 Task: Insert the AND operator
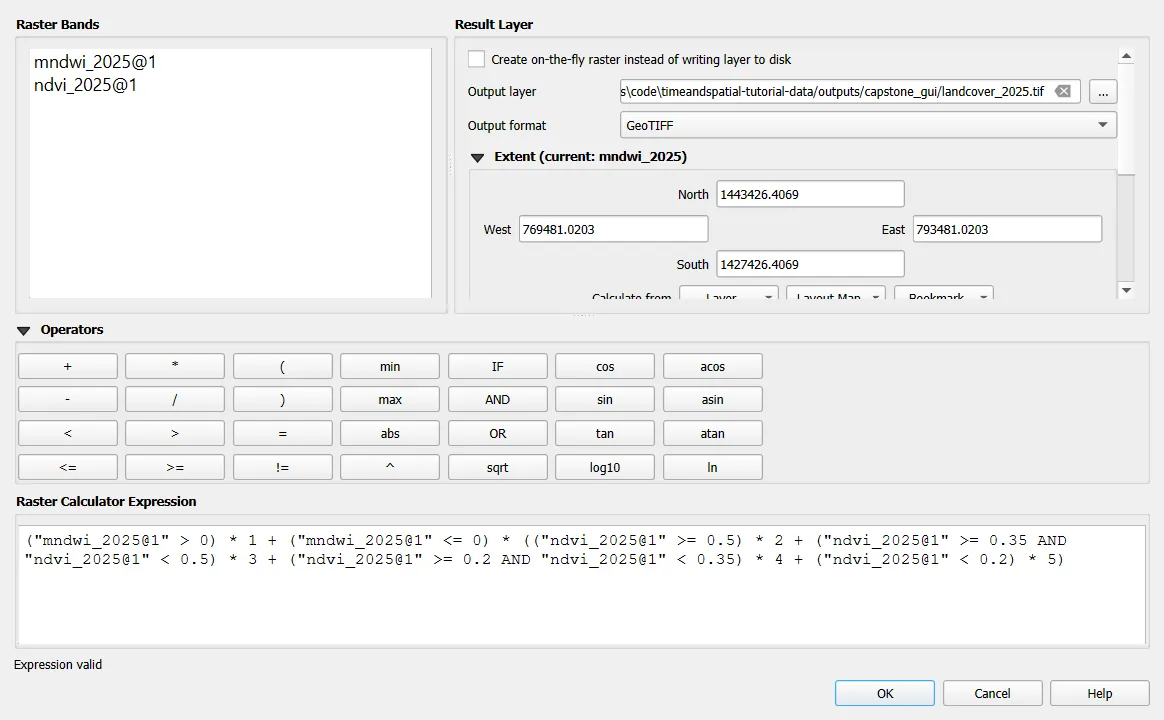497,399
